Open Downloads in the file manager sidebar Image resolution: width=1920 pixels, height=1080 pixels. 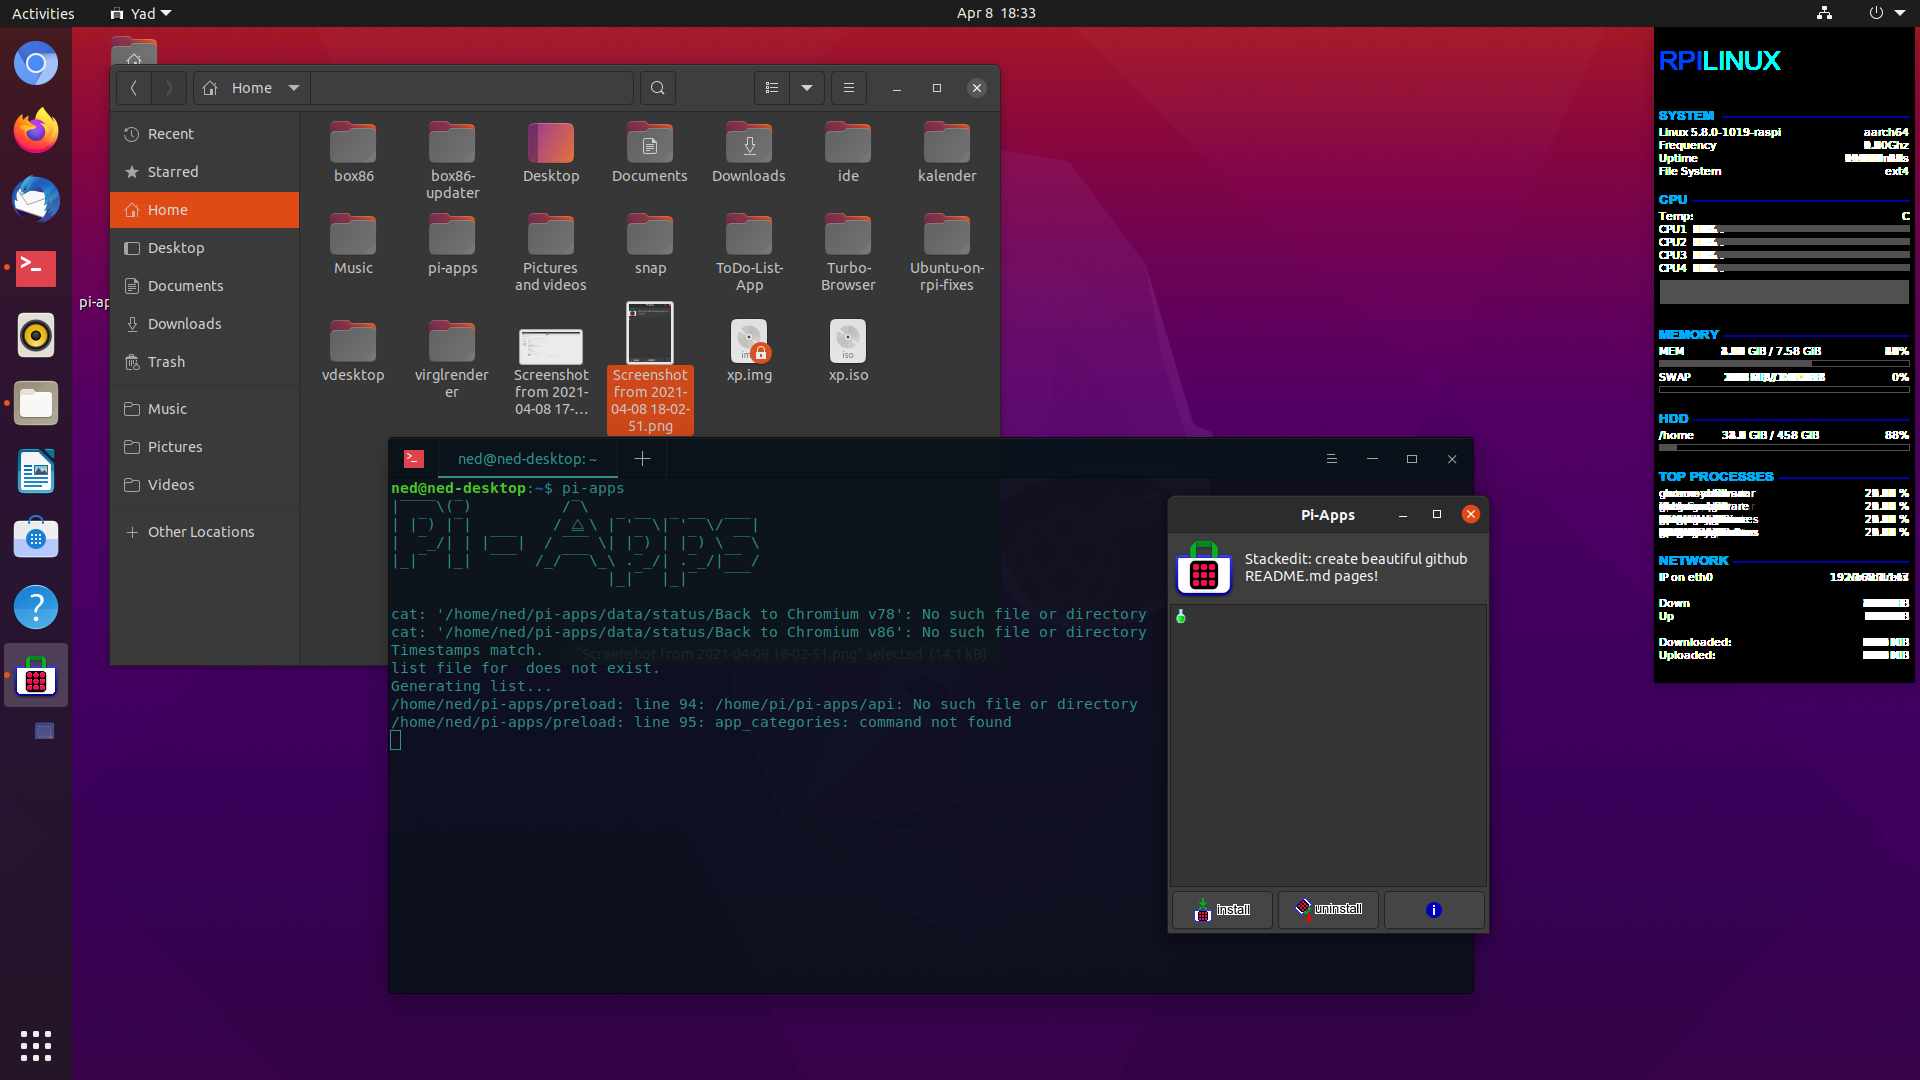pyautogui.click(x=183, y=323)
